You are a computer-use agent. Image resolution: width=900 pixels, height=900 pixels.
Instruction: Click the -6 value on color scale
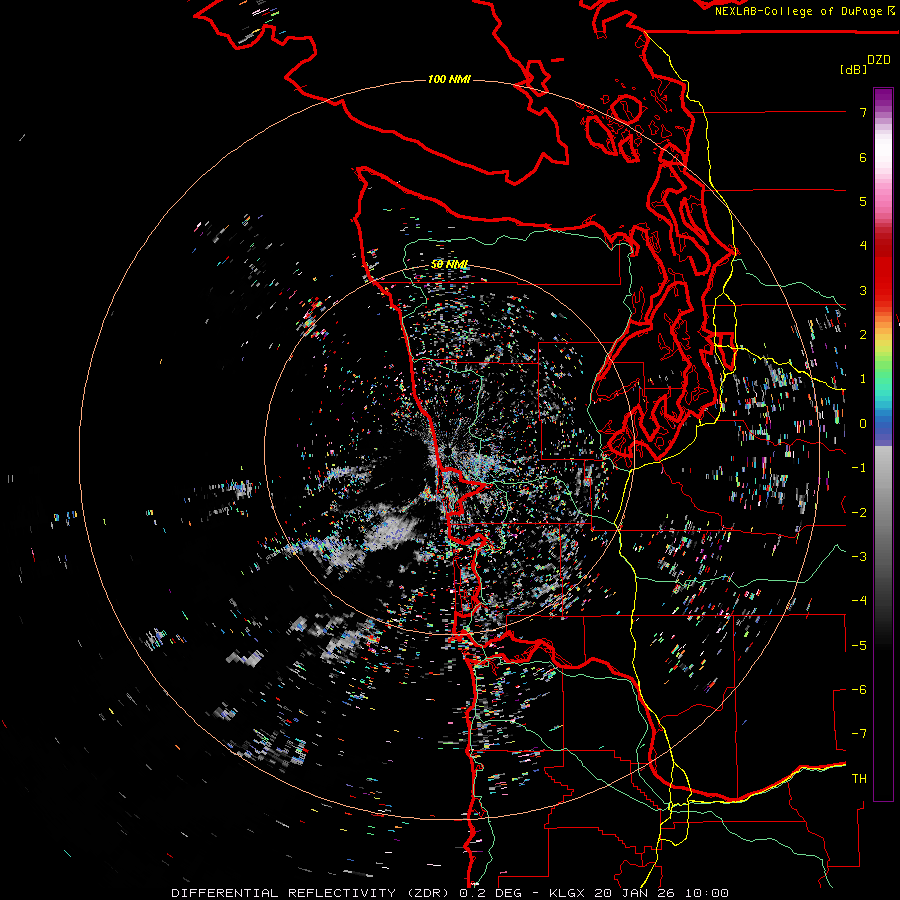coord(859,690)
